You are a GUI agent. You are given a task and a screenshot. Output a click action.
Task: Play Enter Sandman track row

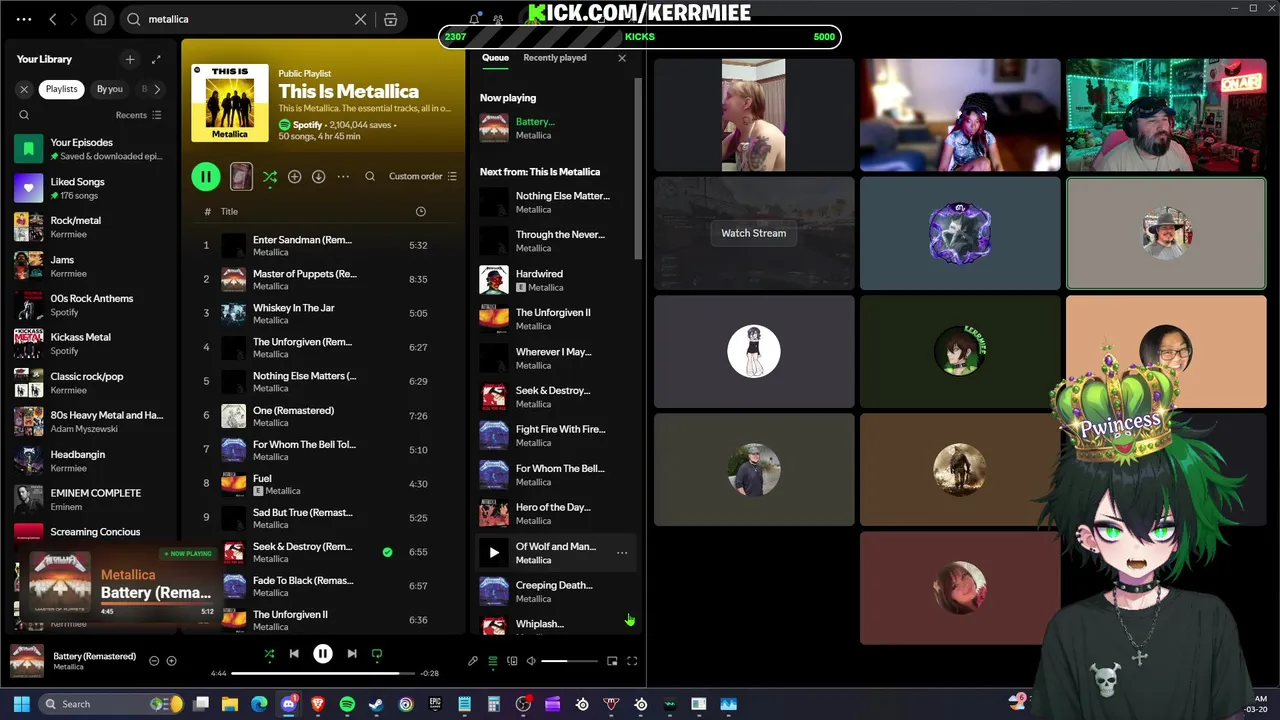(325, 245)
